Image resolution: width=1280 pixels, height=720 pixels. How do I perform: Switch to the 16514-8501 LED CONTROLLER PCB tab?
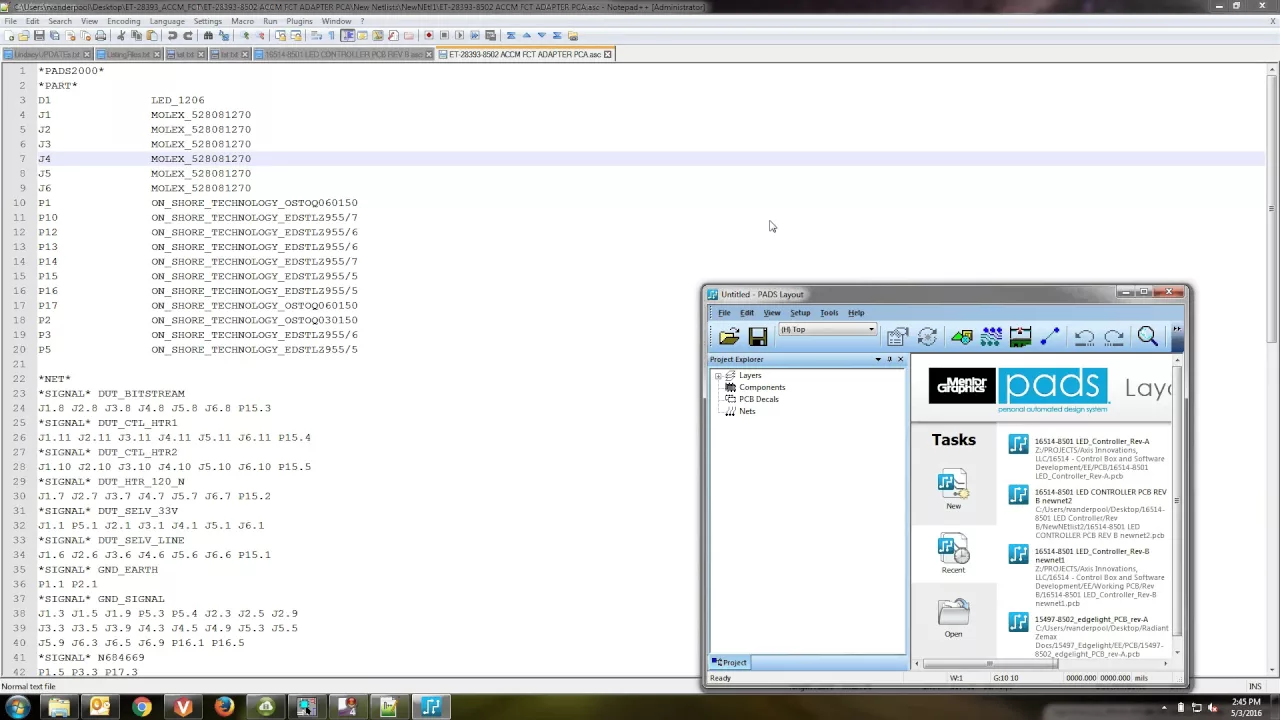click(x=344, y=54)
